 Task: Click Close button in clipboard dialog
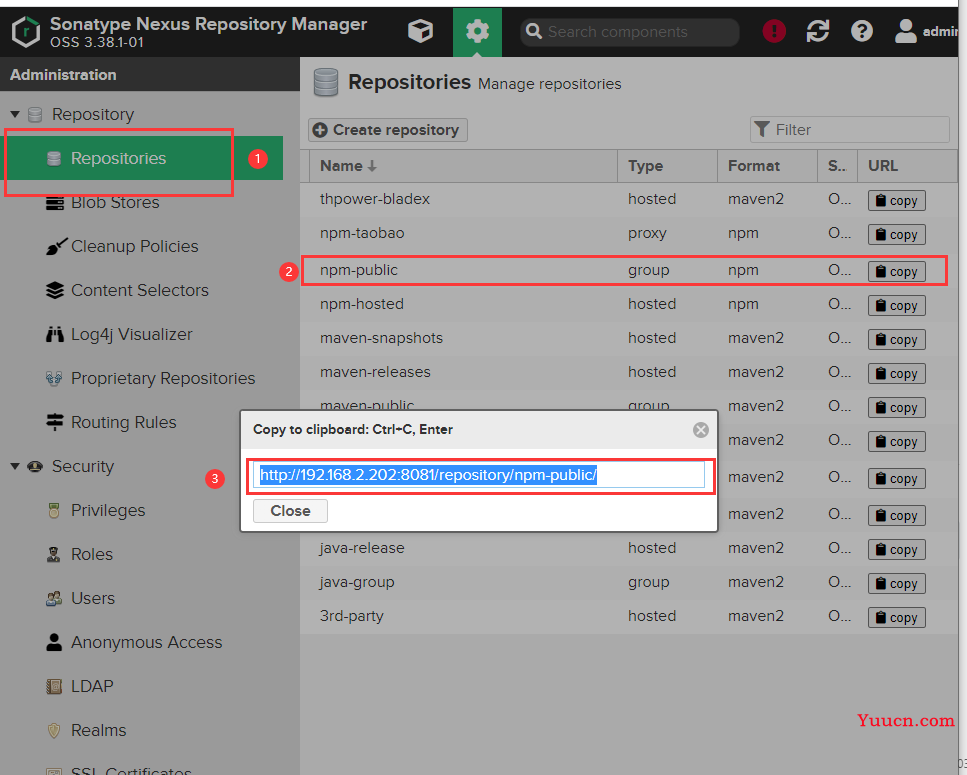290,511
